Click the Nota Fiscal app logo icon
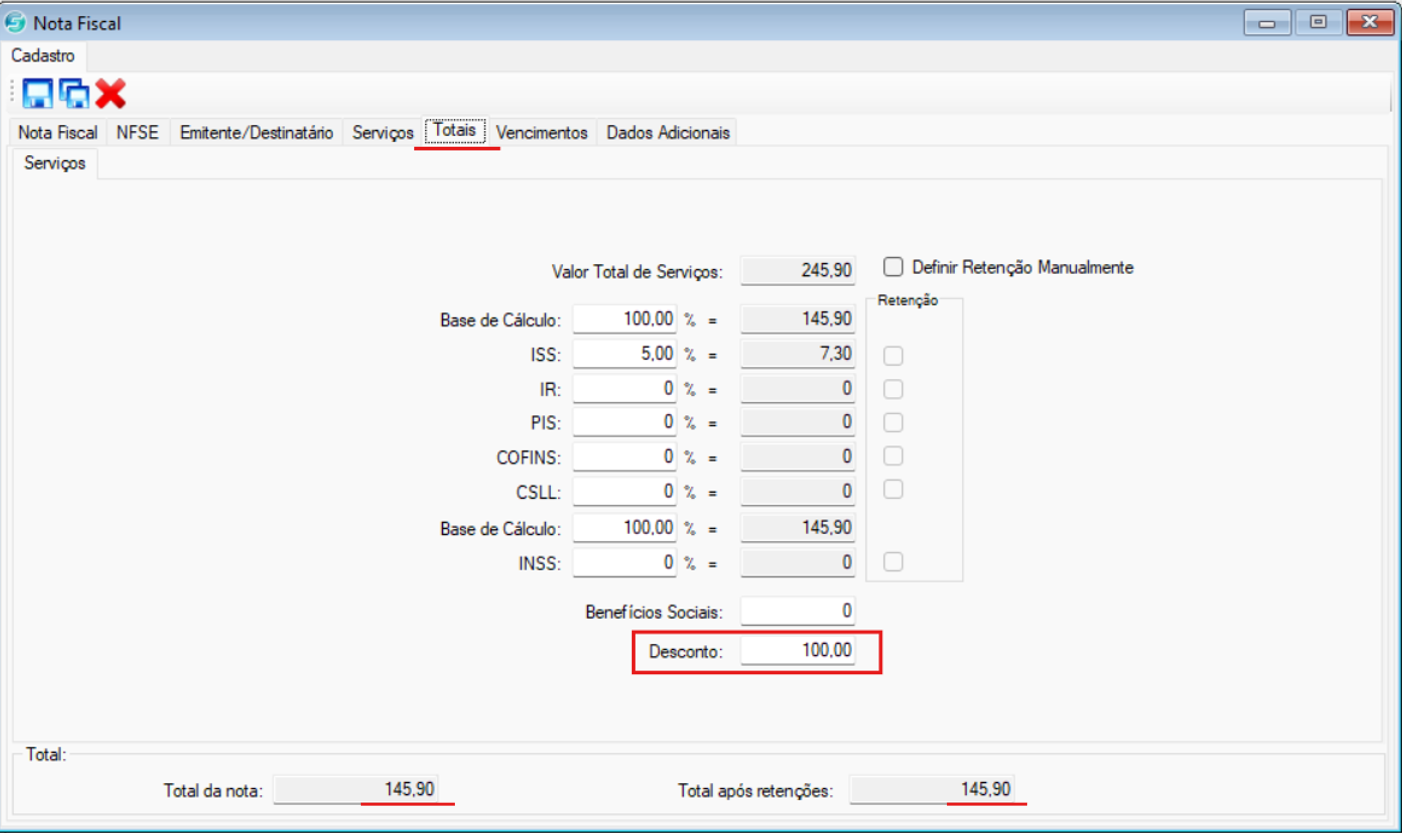 coord(17,22)
